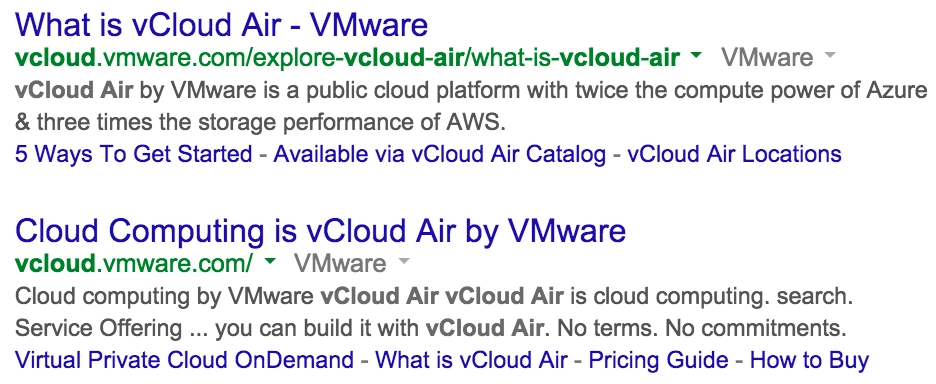Click green 'vcloud.vmware.com/' URL in second result
Screen dimensions: 936x384
tap(134, 264)
